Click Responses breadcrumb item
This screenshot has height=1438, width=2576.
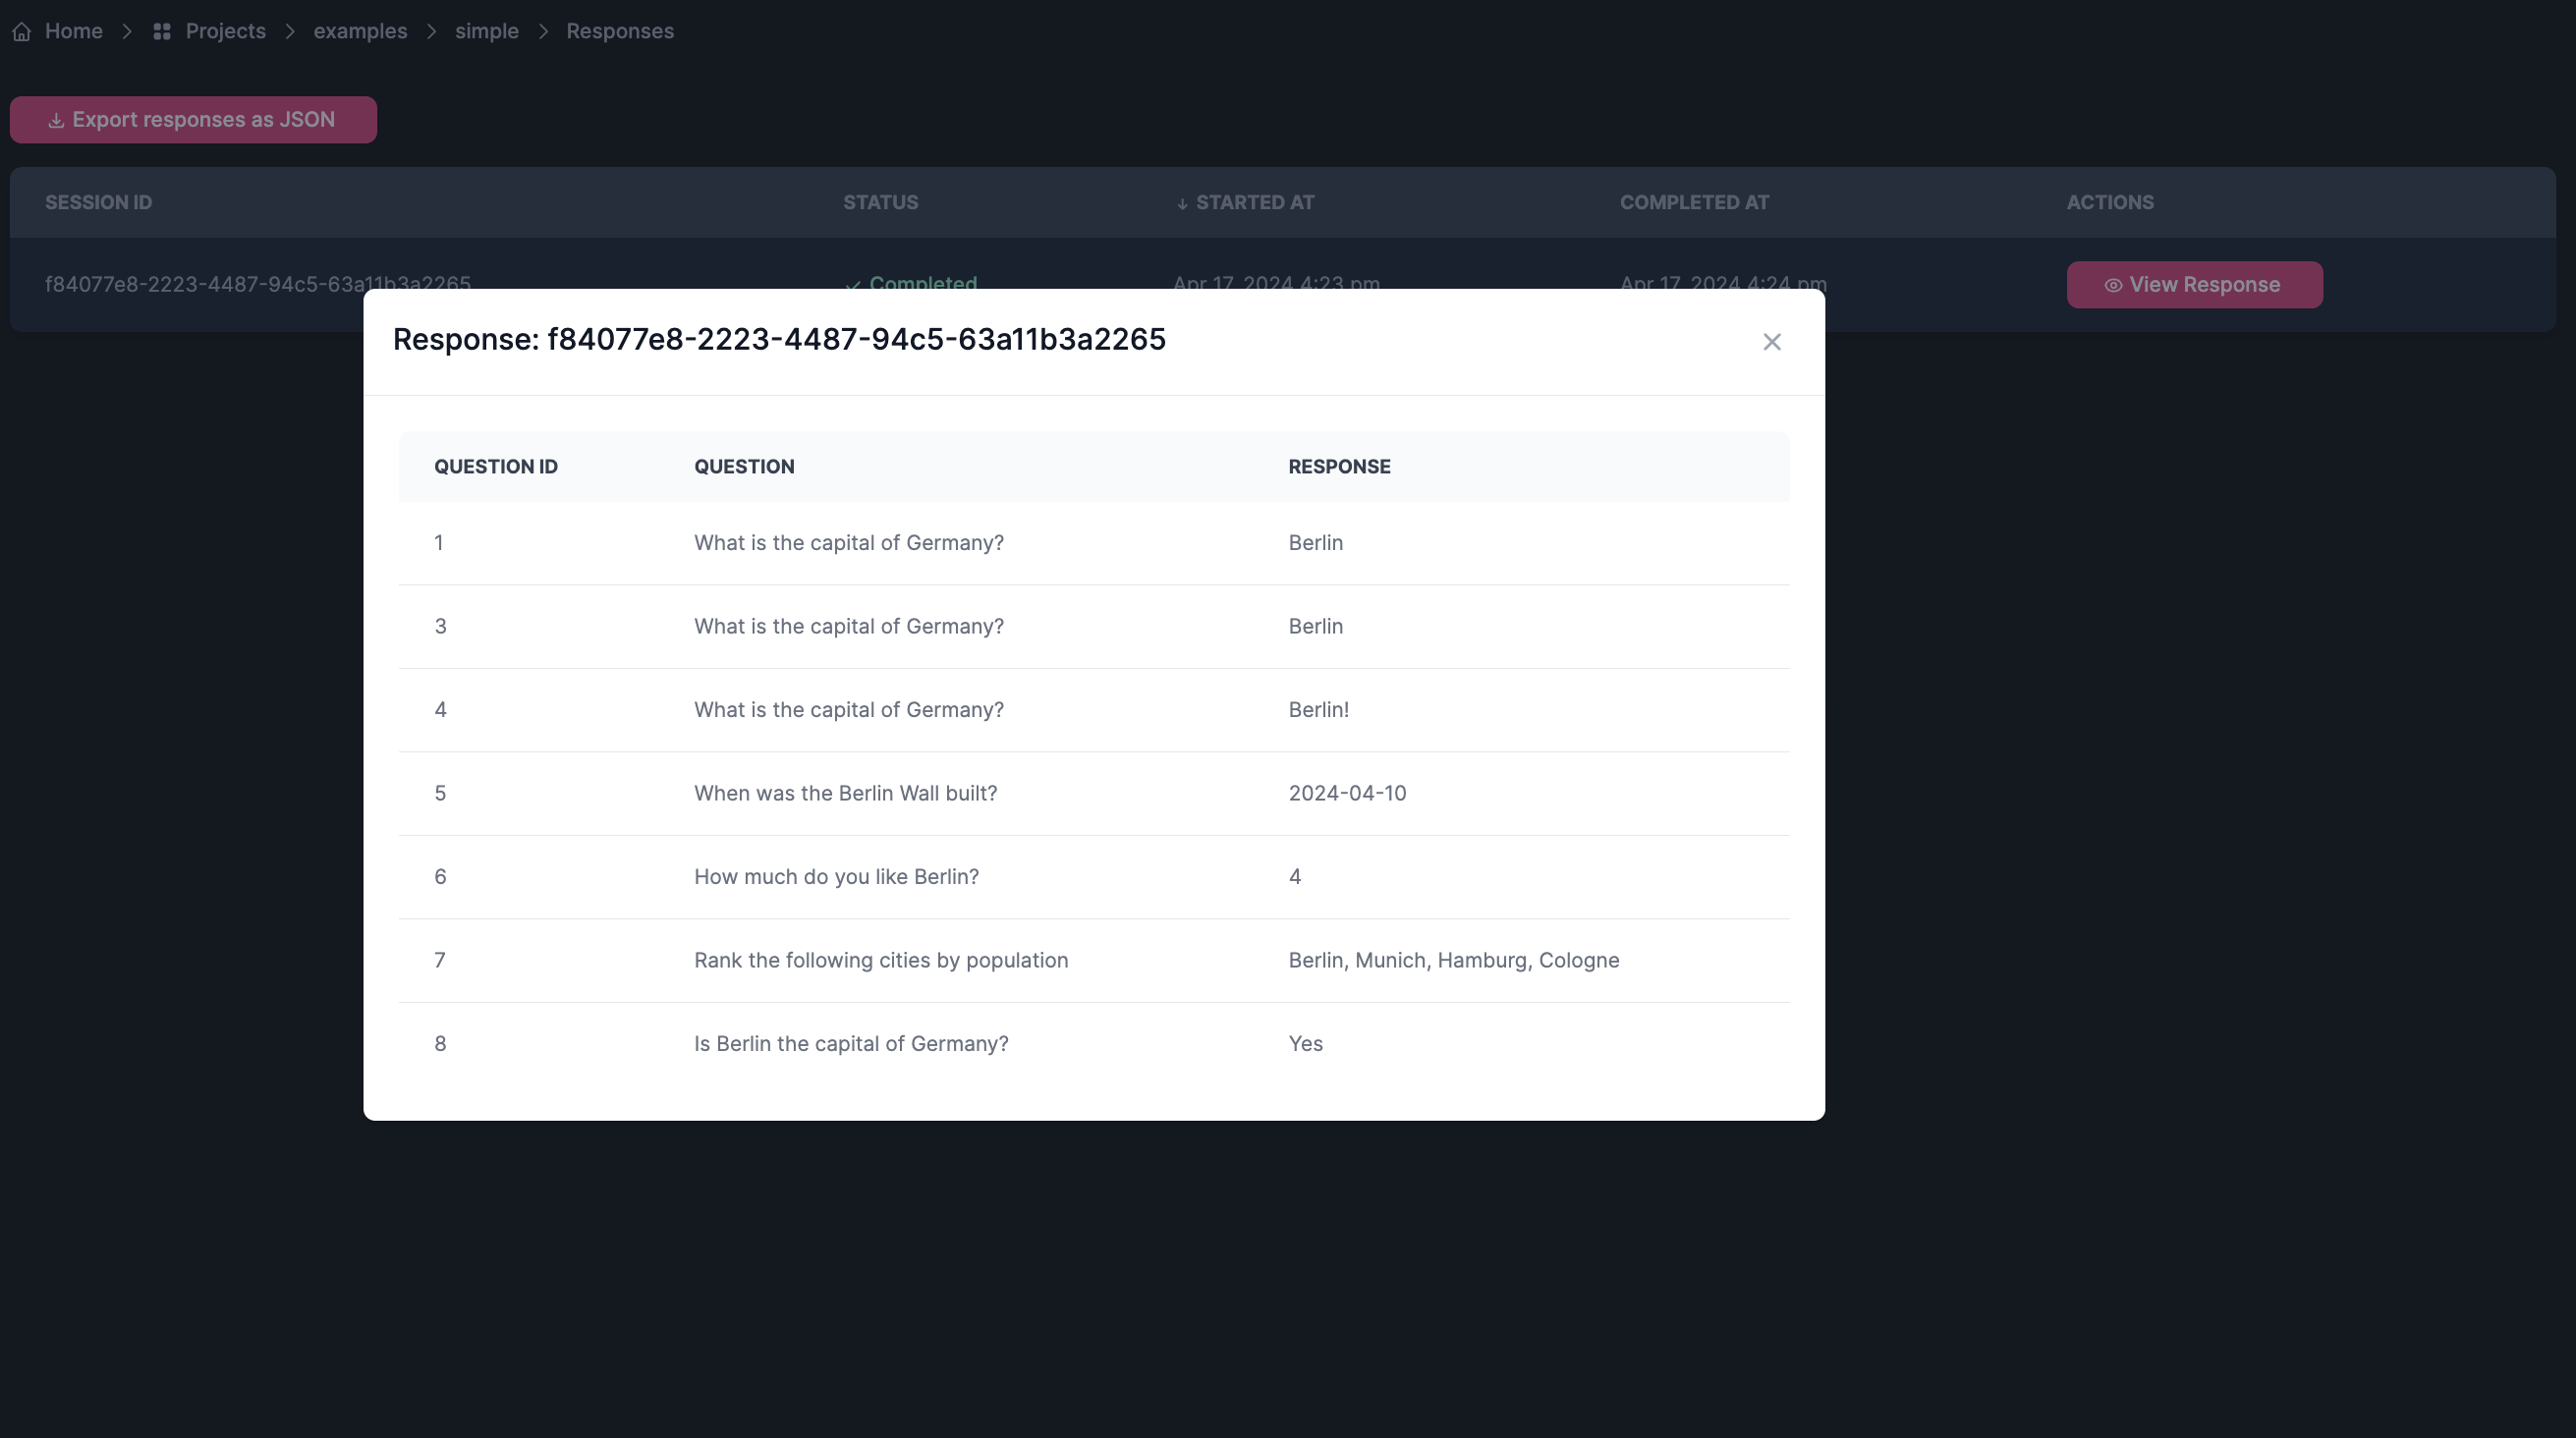(620, 31)
